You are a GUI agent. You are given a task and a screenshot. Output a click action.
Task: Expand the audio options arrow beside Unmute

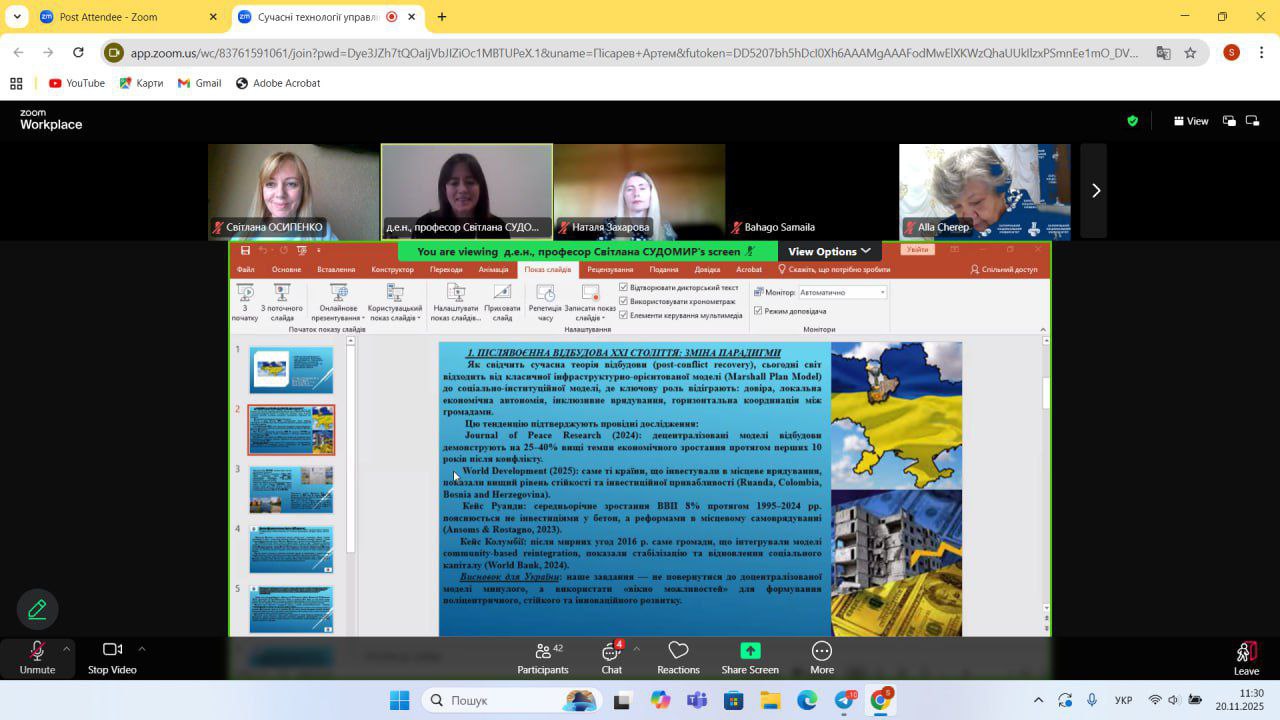(67, 648)
